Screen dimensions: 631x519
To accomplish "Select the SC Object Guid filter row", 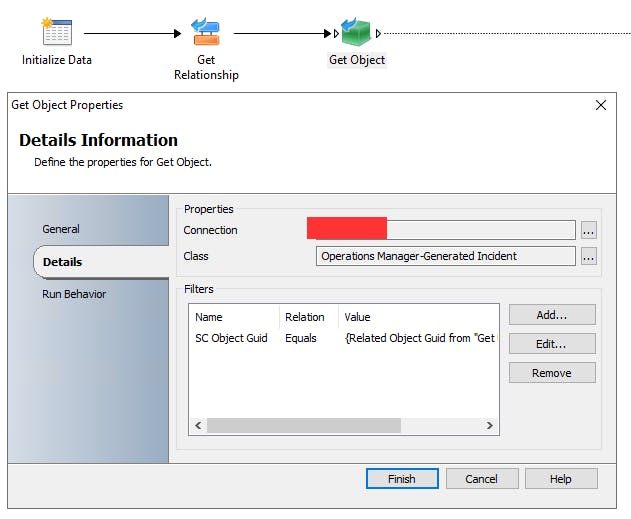I will [344, 338].
